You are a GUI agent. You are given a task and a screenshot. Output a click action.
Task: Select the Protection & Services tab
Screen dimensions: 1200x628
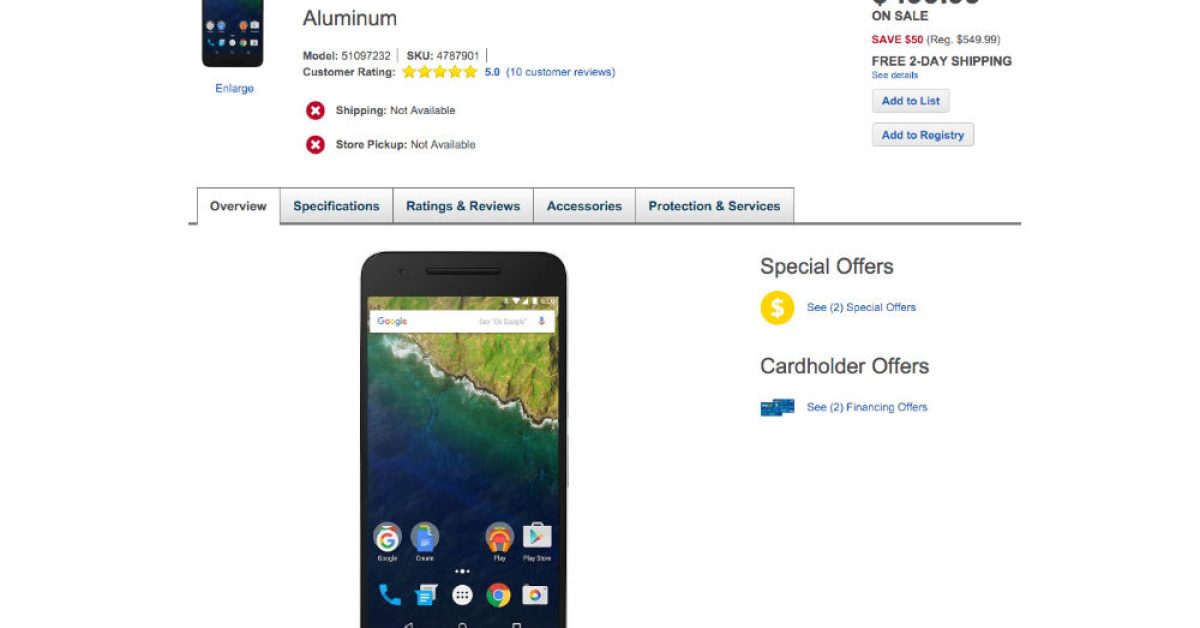click(x=714, y=206)
